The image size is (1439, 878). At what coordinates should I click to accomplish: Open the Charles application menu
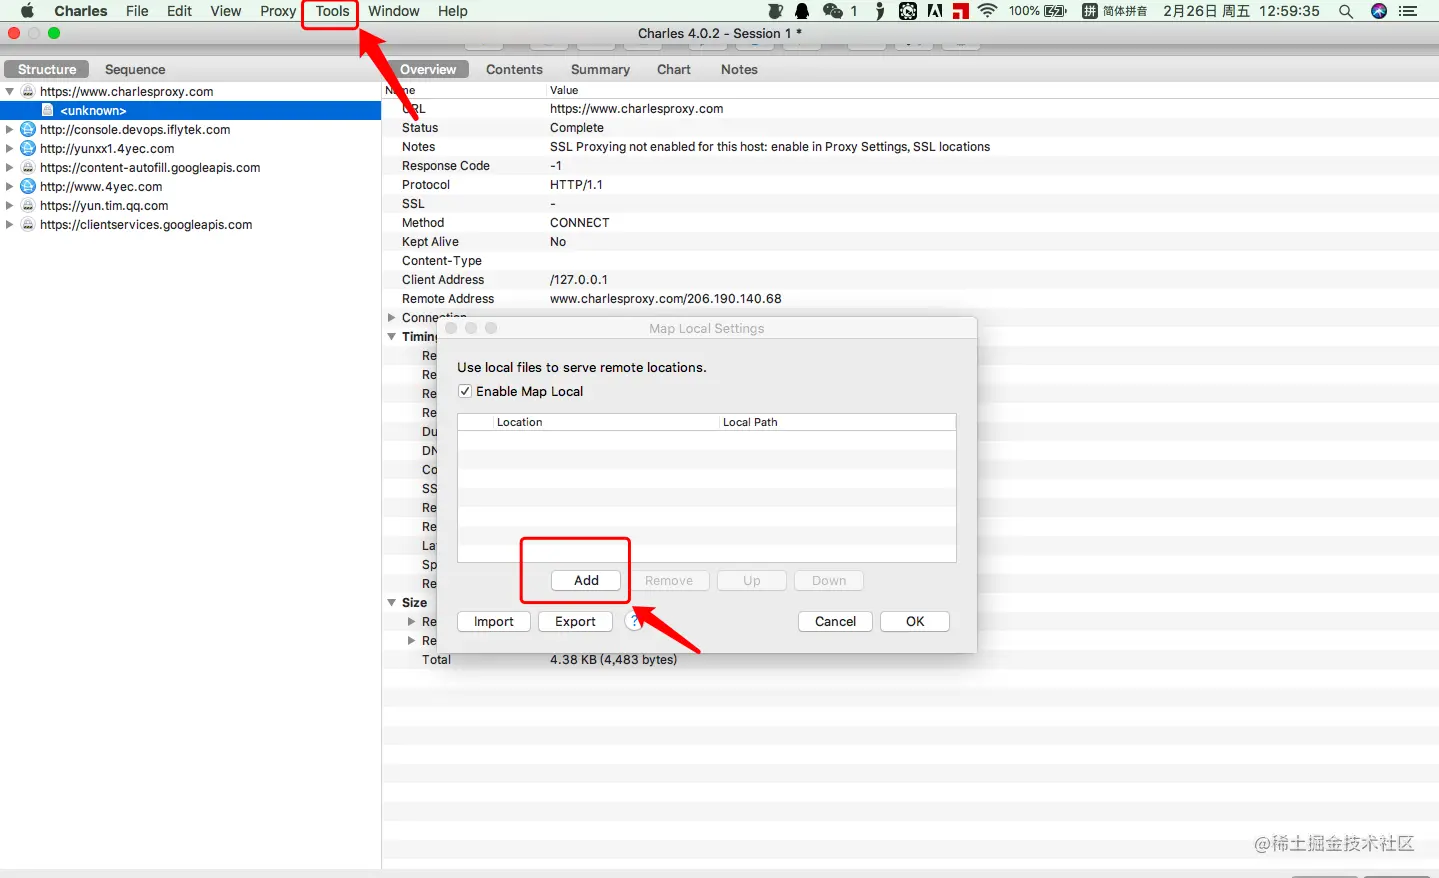pos(81,11)
